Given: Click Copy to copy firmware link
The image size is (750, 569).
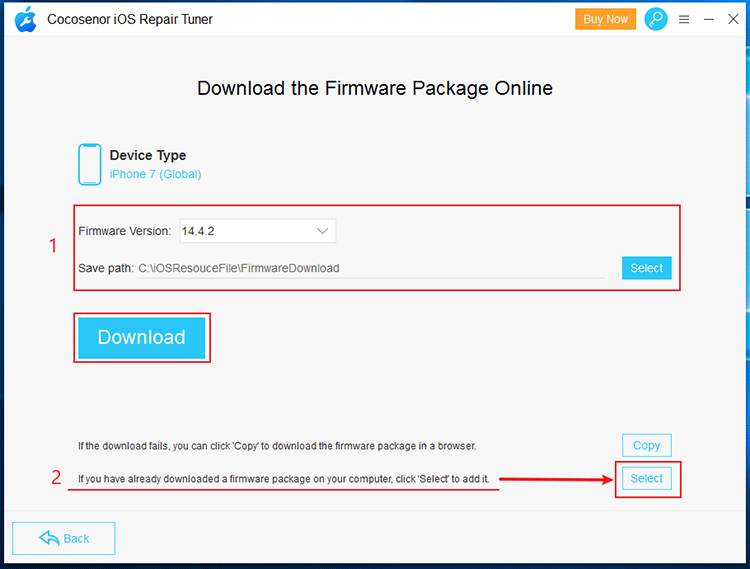Looking at the screenshot, I should point(646,445).
